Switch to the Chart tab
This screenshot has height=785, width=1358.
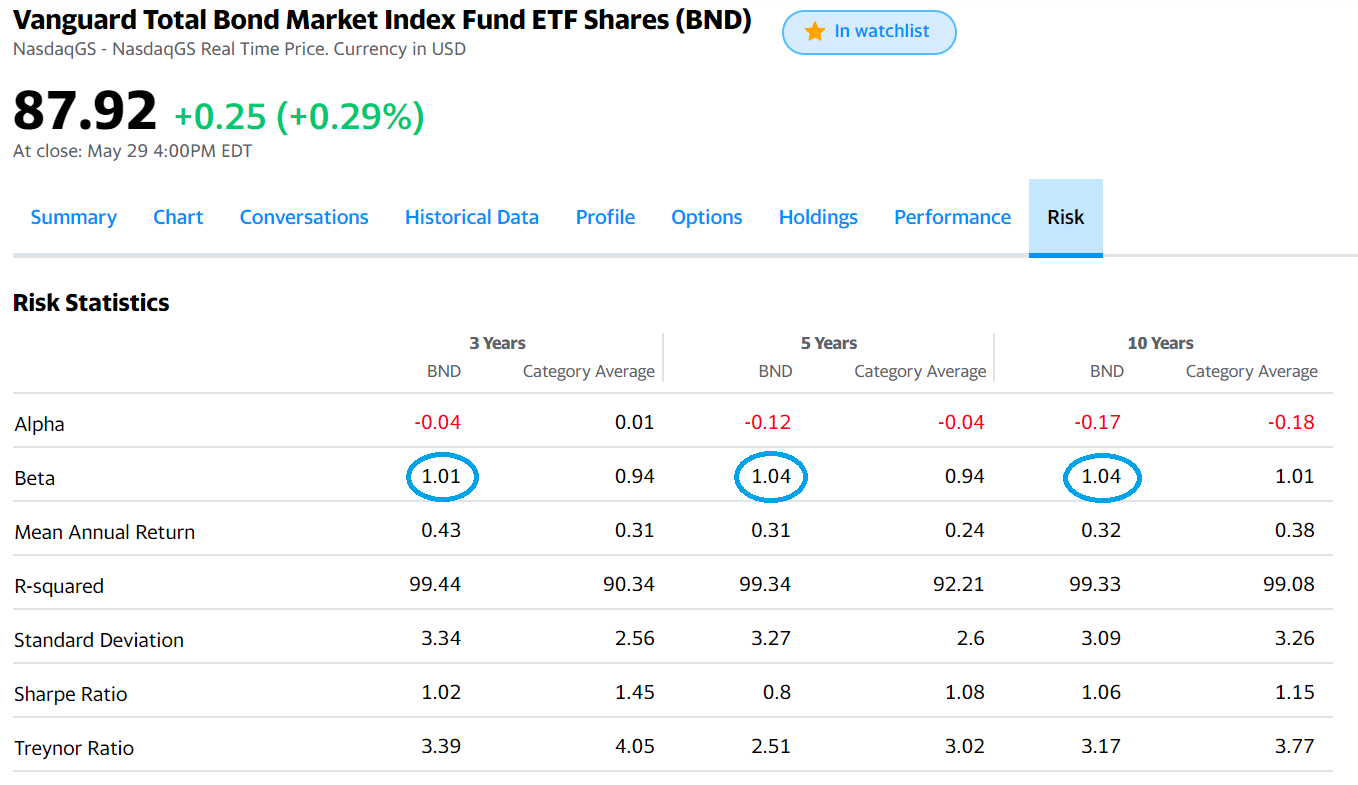coord(178,217)
